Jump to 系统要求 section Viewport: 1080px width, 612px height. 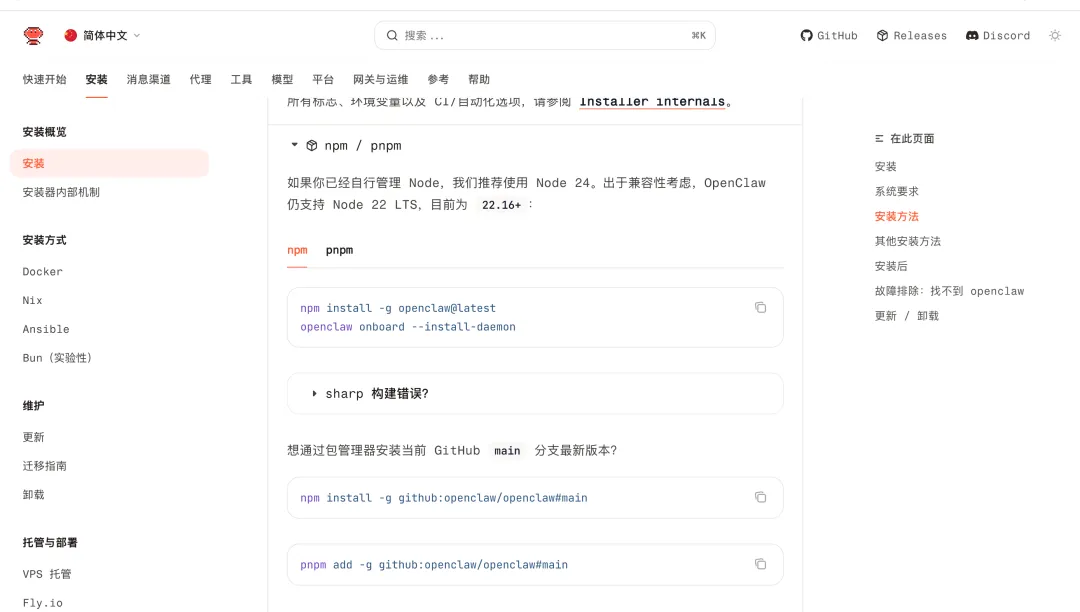897,191
